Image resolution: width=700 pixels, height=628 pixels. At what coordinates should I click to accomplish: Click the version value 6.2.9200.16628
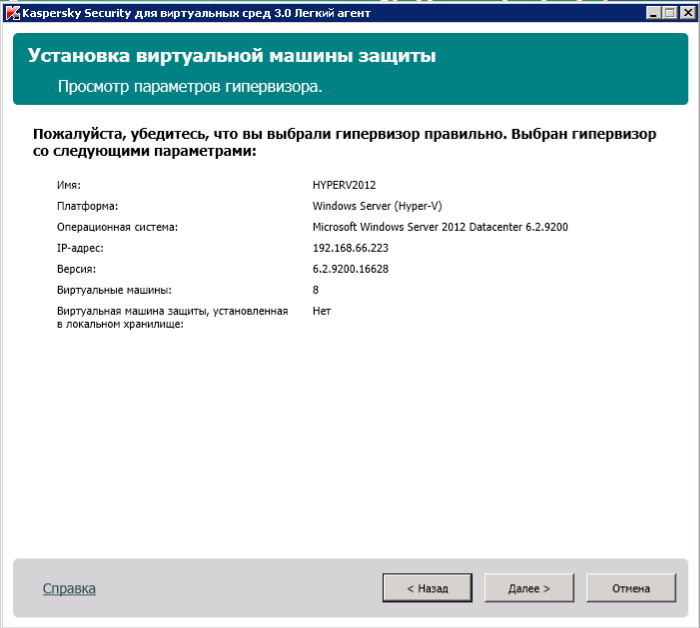(x=350, y=269)
